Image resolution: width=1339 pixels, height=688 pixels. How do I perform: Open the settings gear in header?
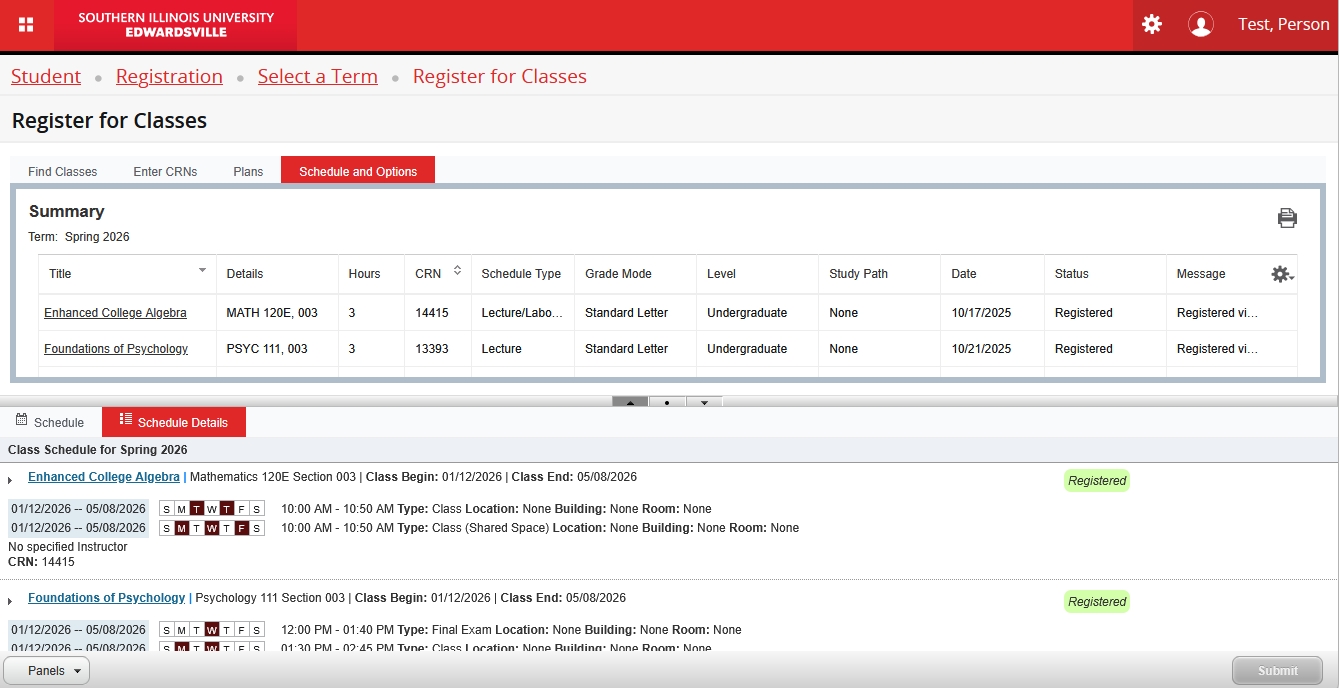1152,25
